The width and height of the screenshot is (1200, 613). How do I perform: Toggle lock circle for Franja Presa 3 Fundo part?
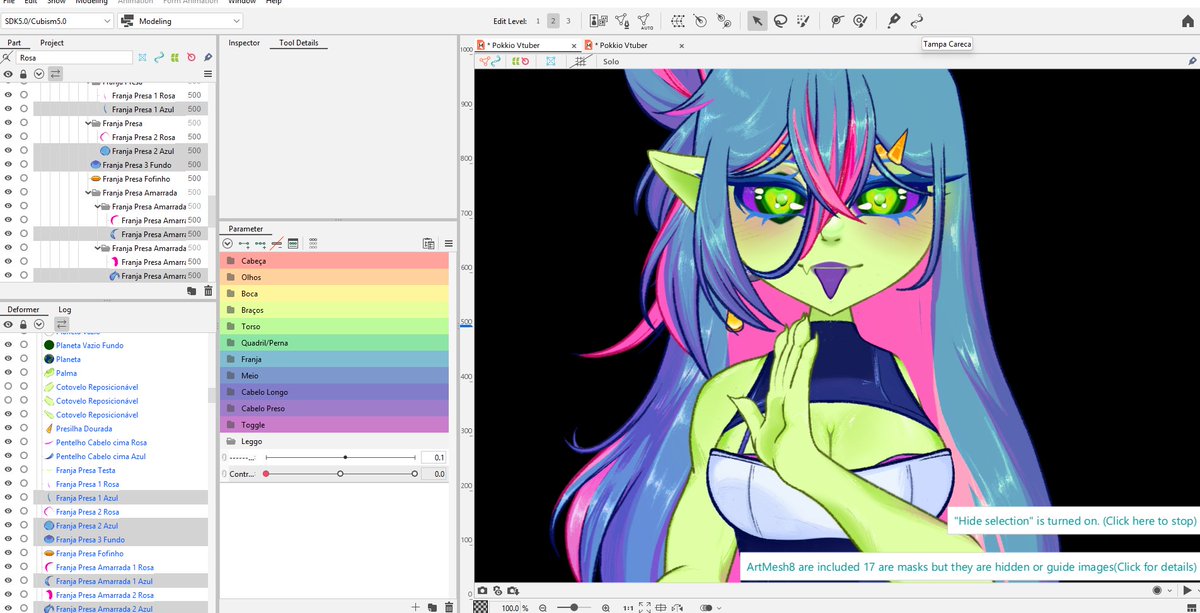[24, 164]
